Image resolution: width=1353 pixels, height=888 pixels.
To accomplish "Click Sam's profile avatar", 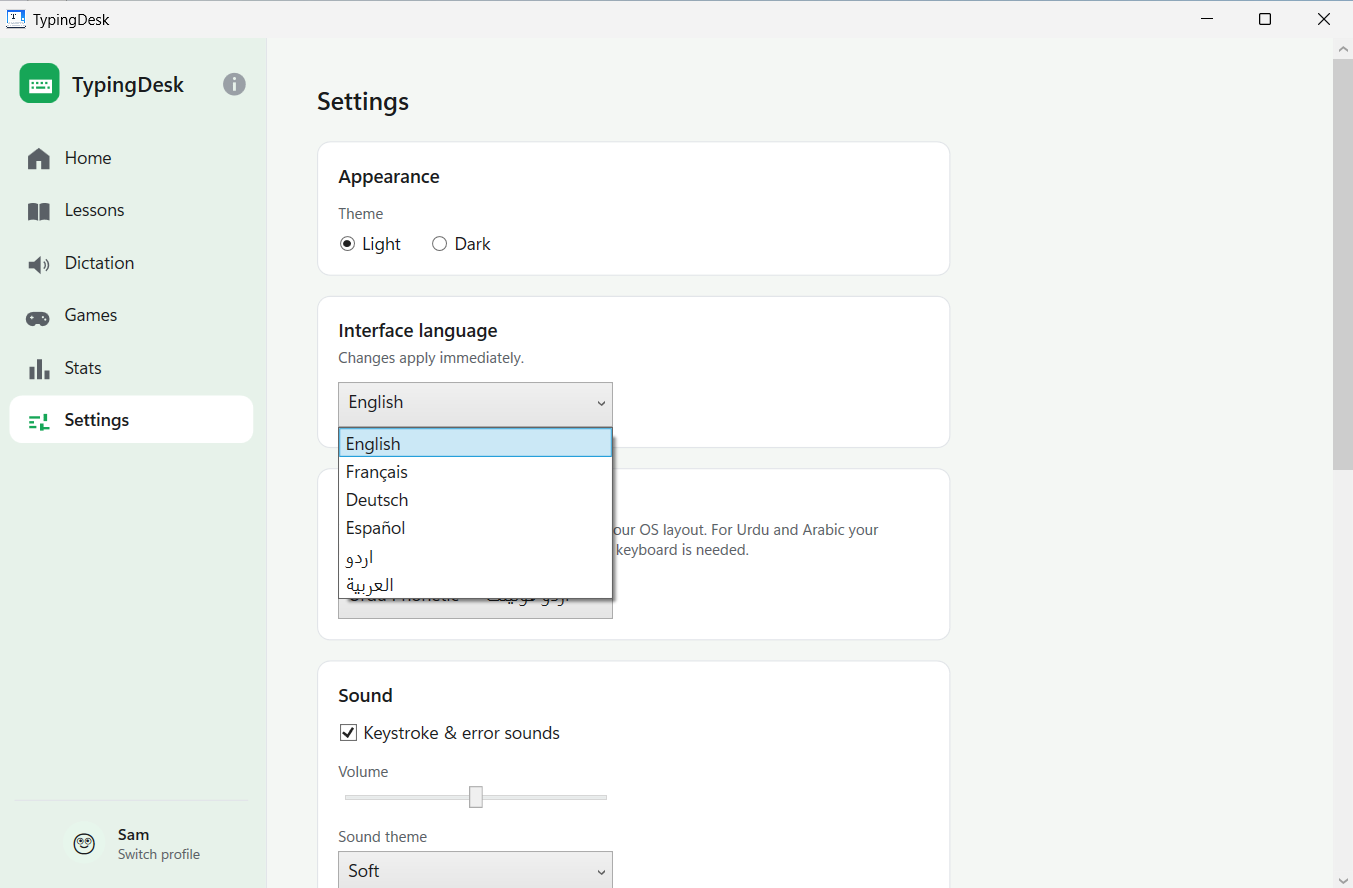I will pyautogui.click(x=85, y=844).
